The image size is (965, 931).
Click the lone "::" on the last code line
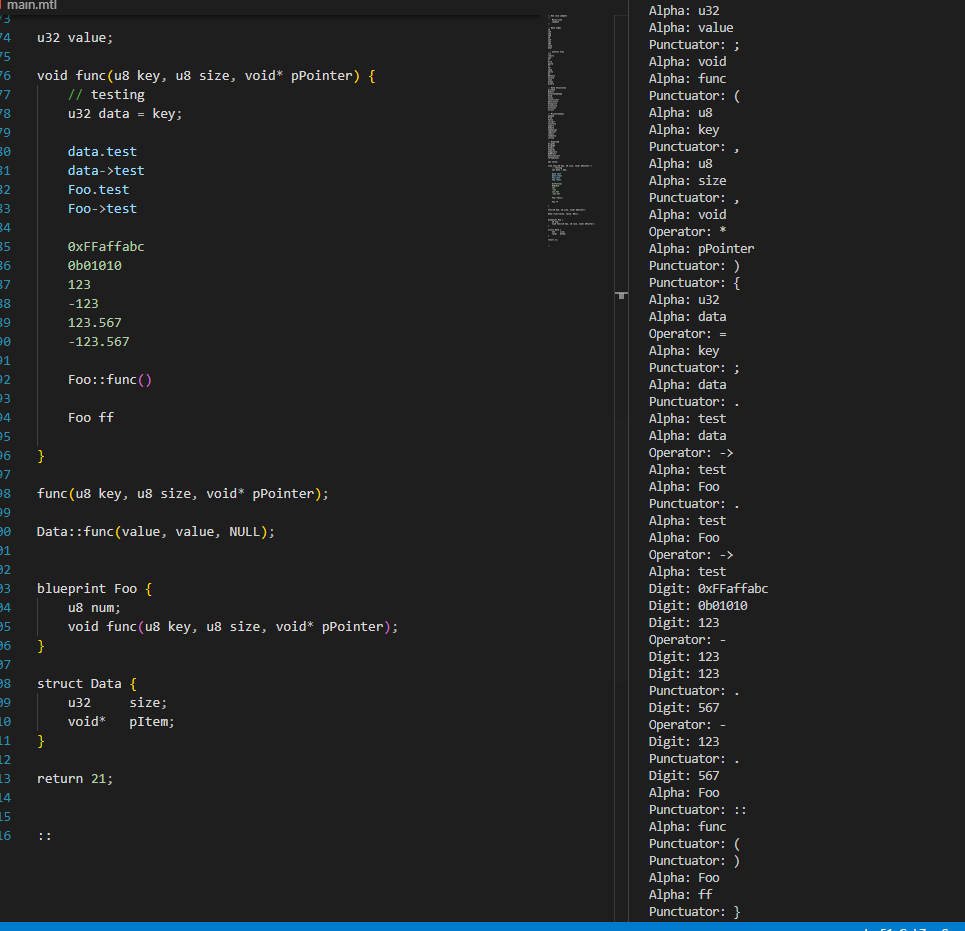point(44,836)
